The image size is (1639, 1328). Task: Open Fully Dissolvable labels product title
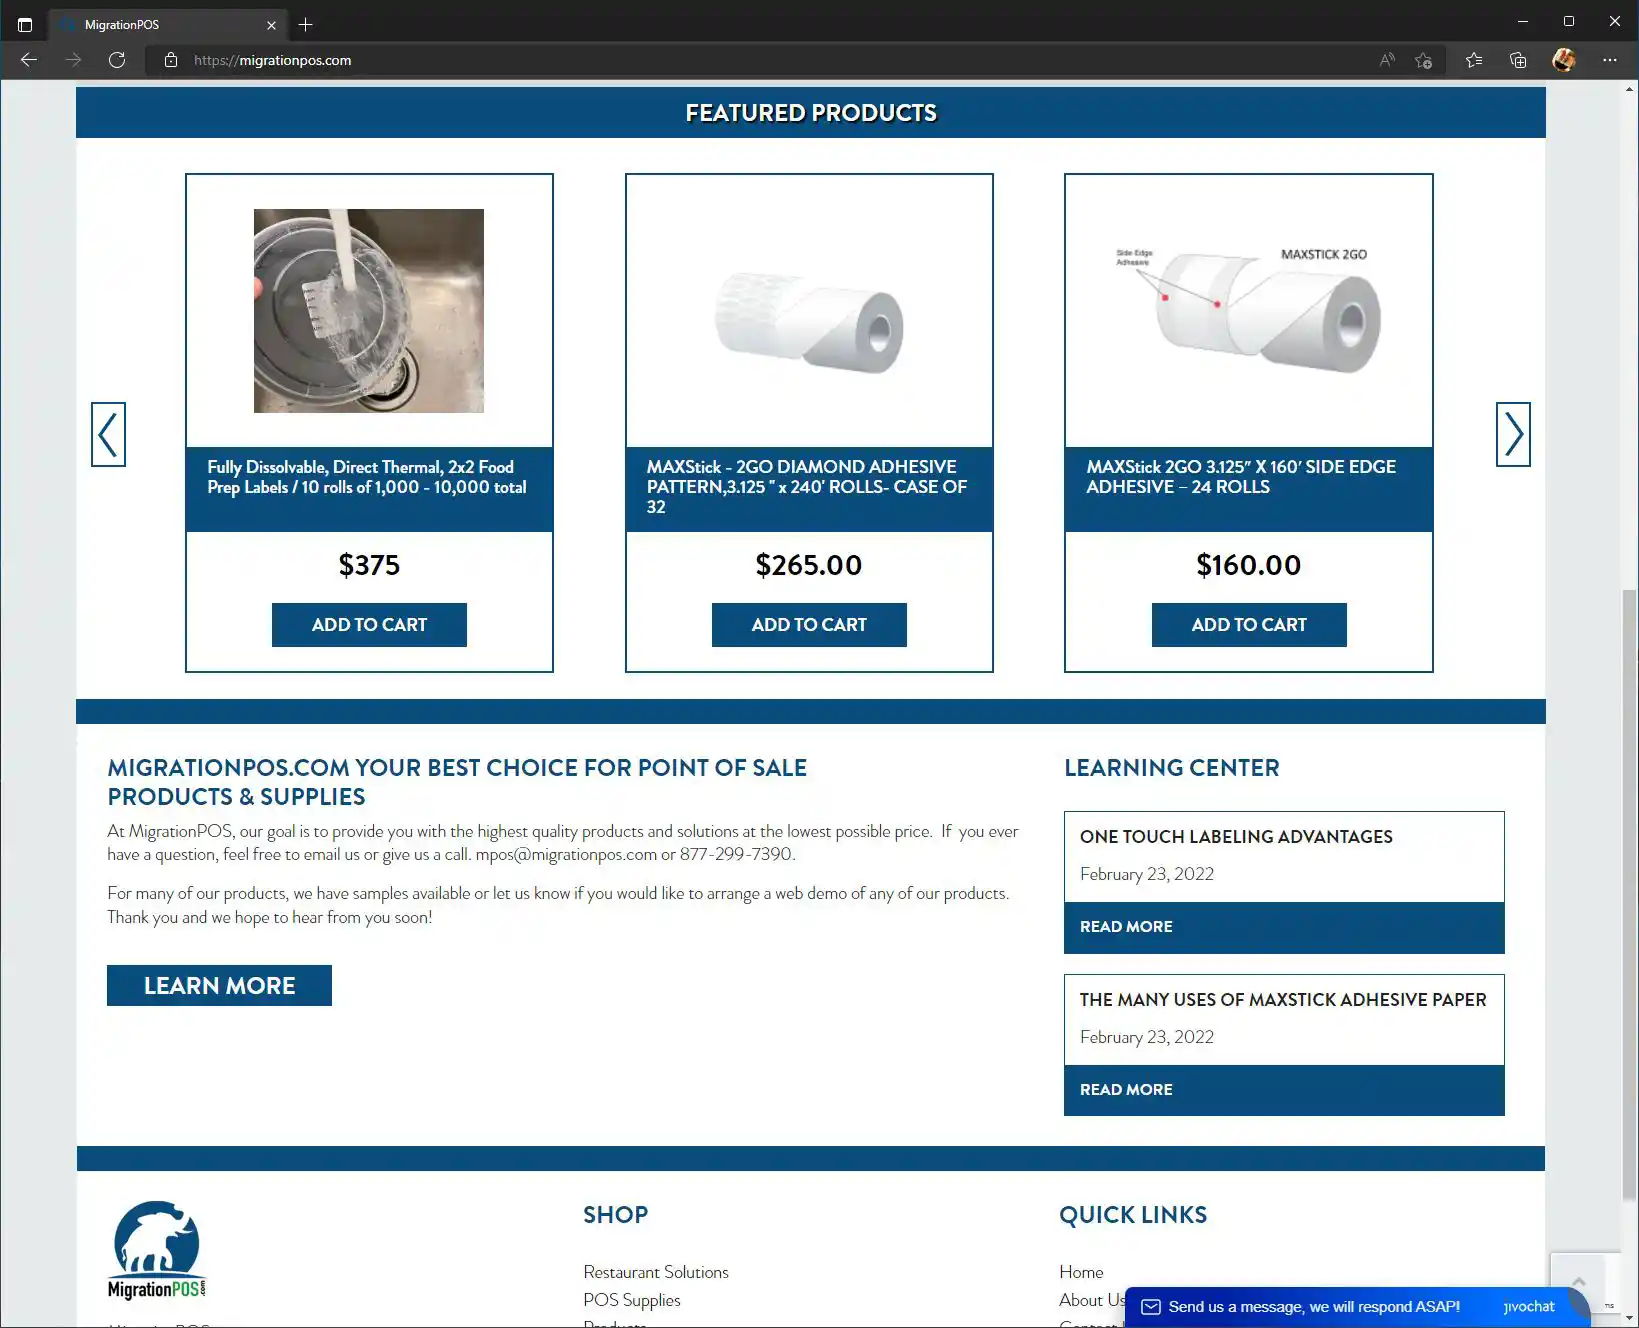pyautogui.click(x=367, y=477)
